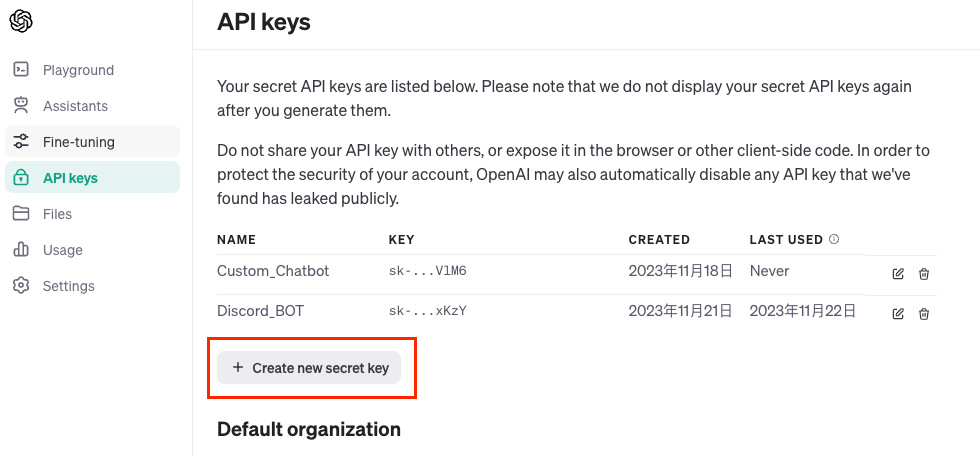This screenshot has width=980, height=456.
Task: Delete the Discord_BOT API key
Action: [924, 313]
